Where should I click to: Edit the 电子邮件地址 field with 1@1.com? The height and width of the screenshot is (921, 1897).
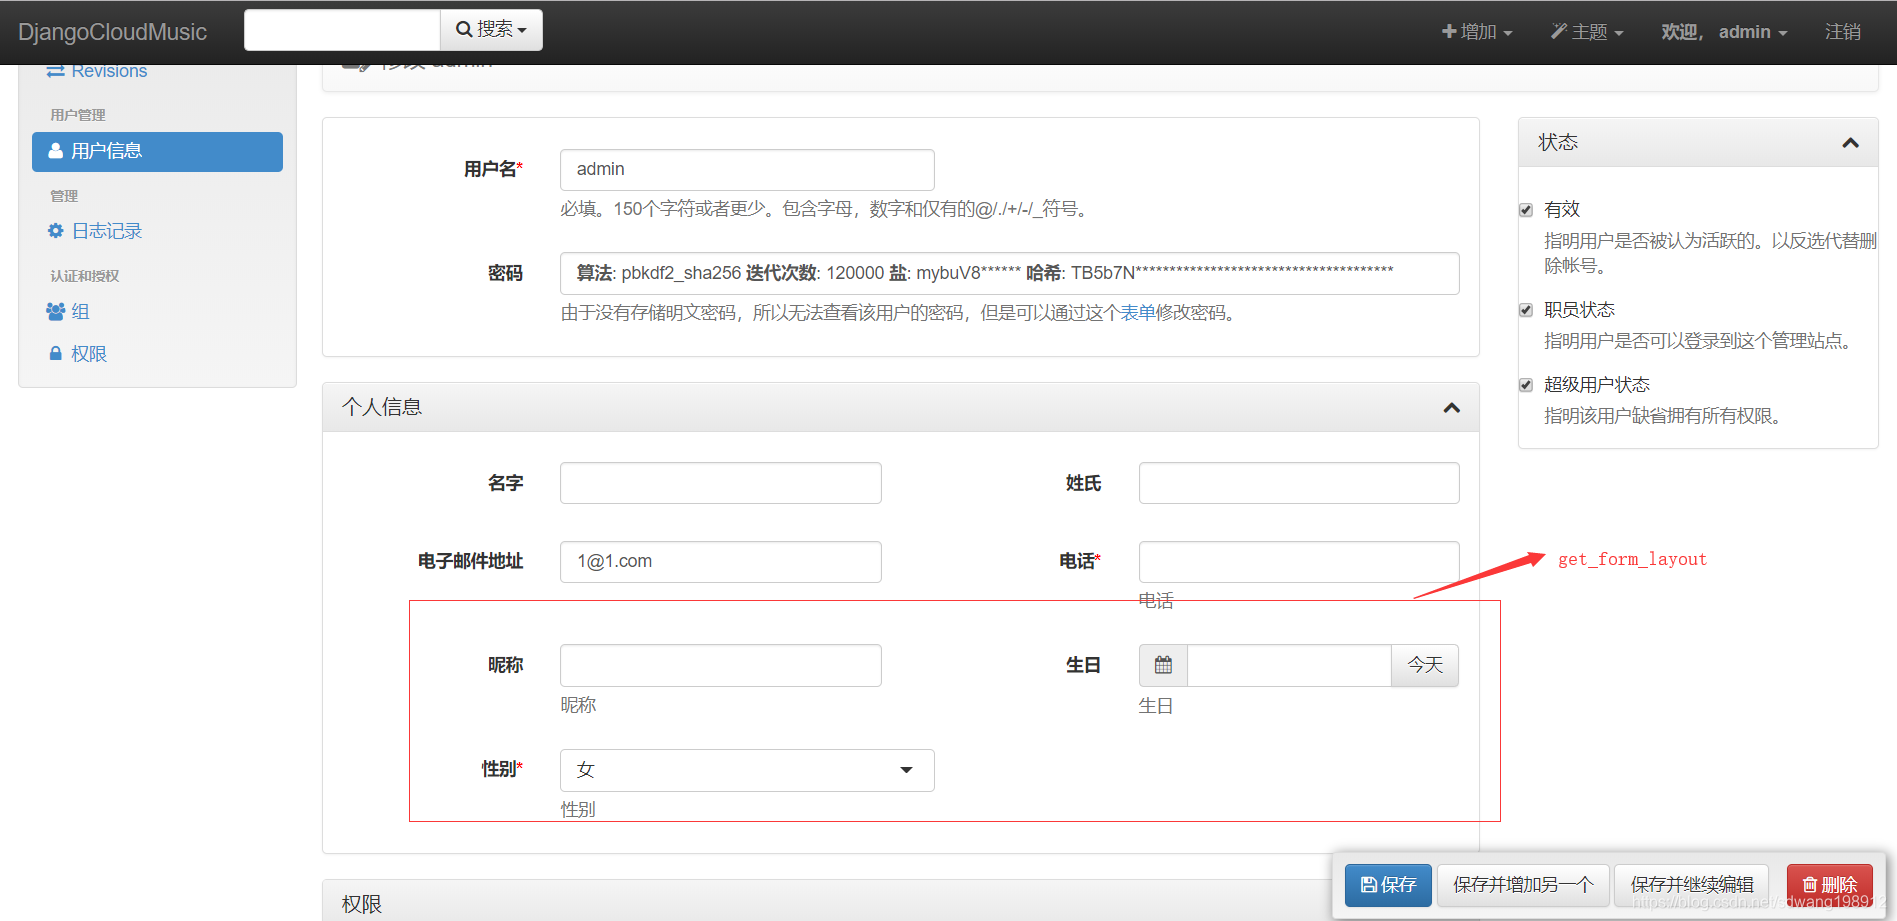click(720, 562)
